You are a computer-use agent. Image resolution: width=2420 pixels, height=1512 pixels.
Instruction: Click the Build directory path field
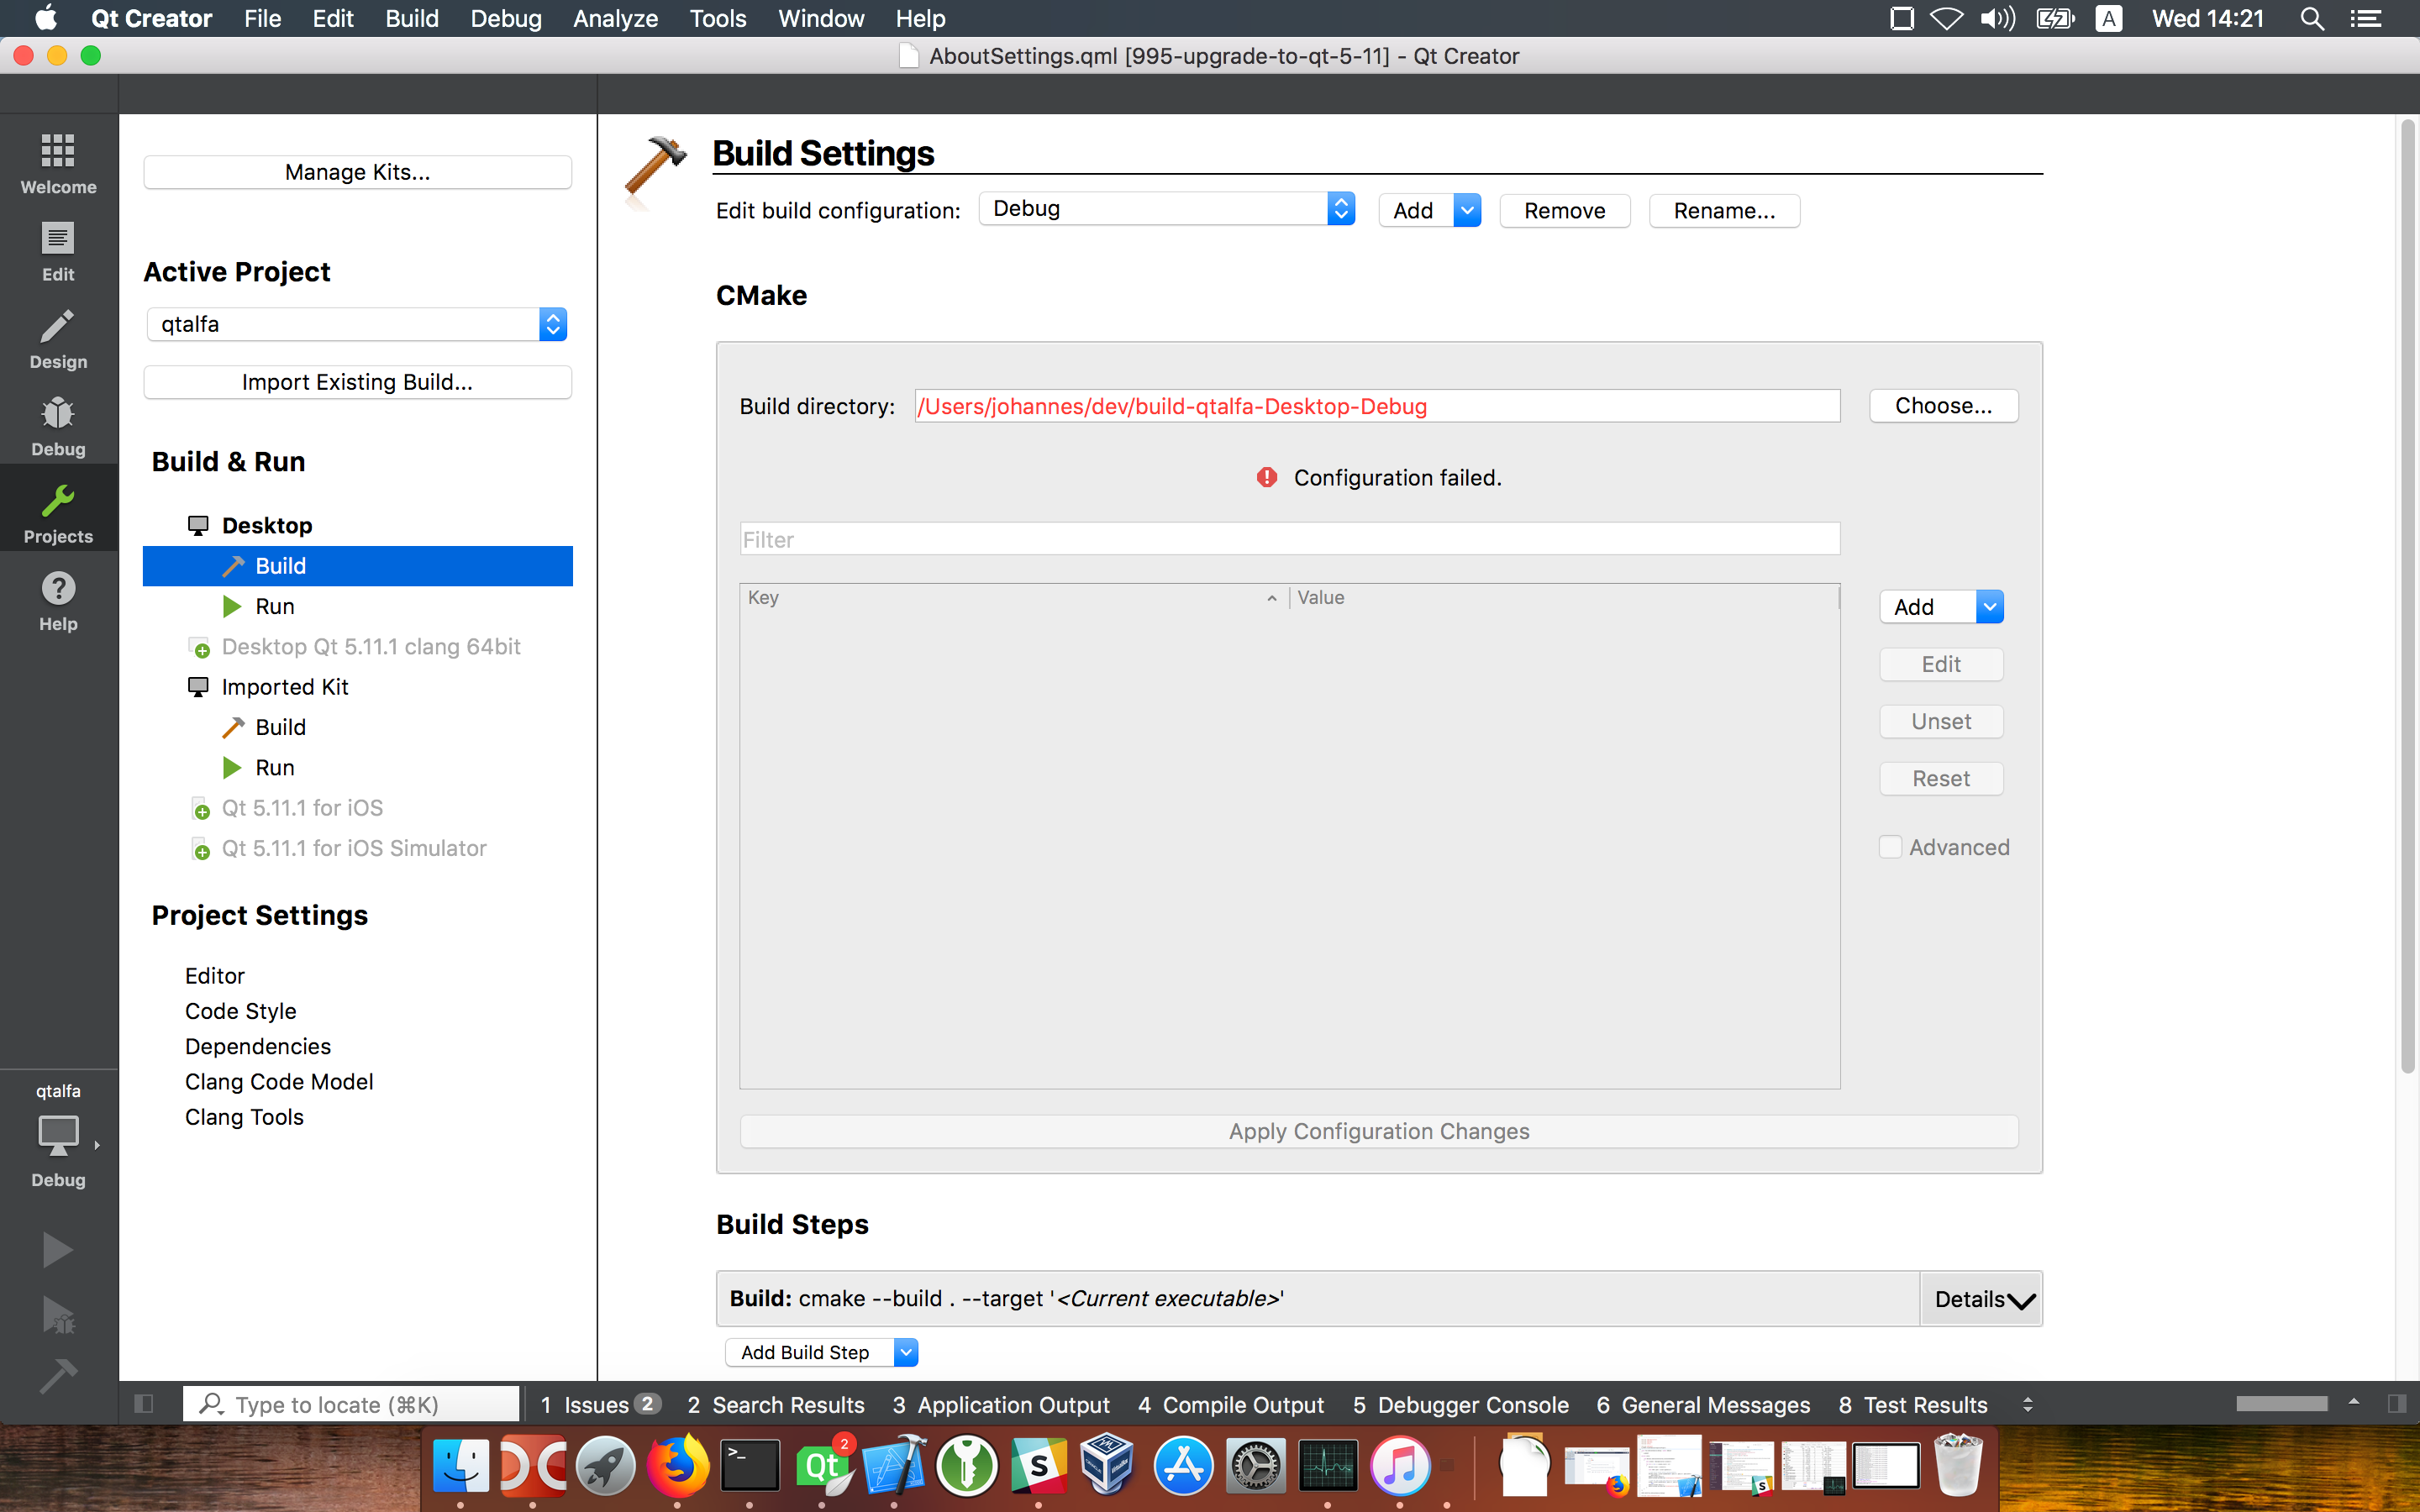pos(1377,406)
